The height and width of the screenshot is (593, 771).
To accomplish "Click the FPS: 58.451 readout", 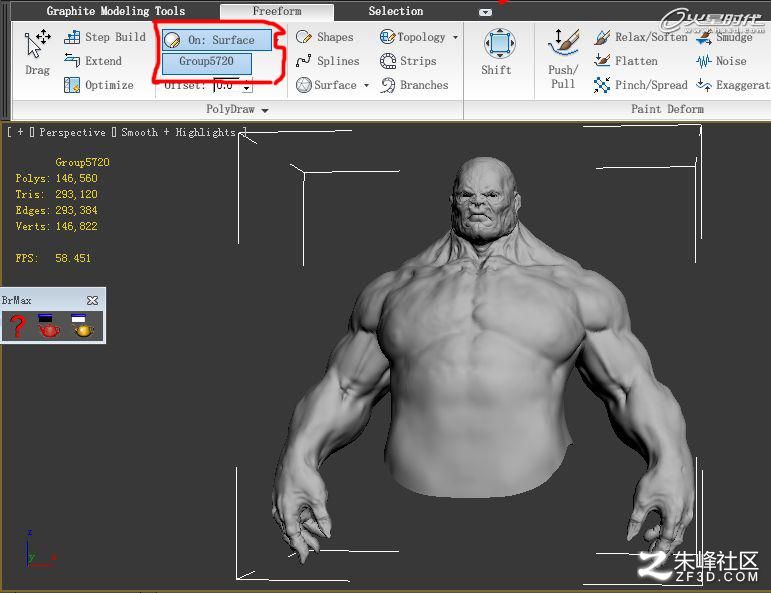I will 53,258.
